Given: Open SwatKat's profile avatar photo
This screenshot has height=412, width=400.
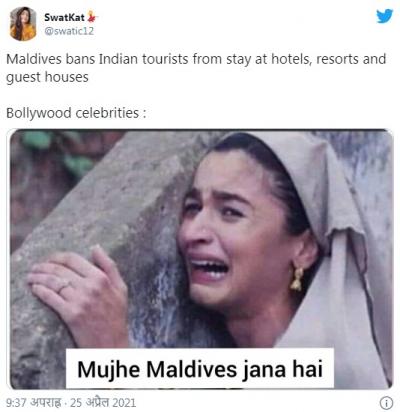Looking at the screenshot, I should [23, 23].
